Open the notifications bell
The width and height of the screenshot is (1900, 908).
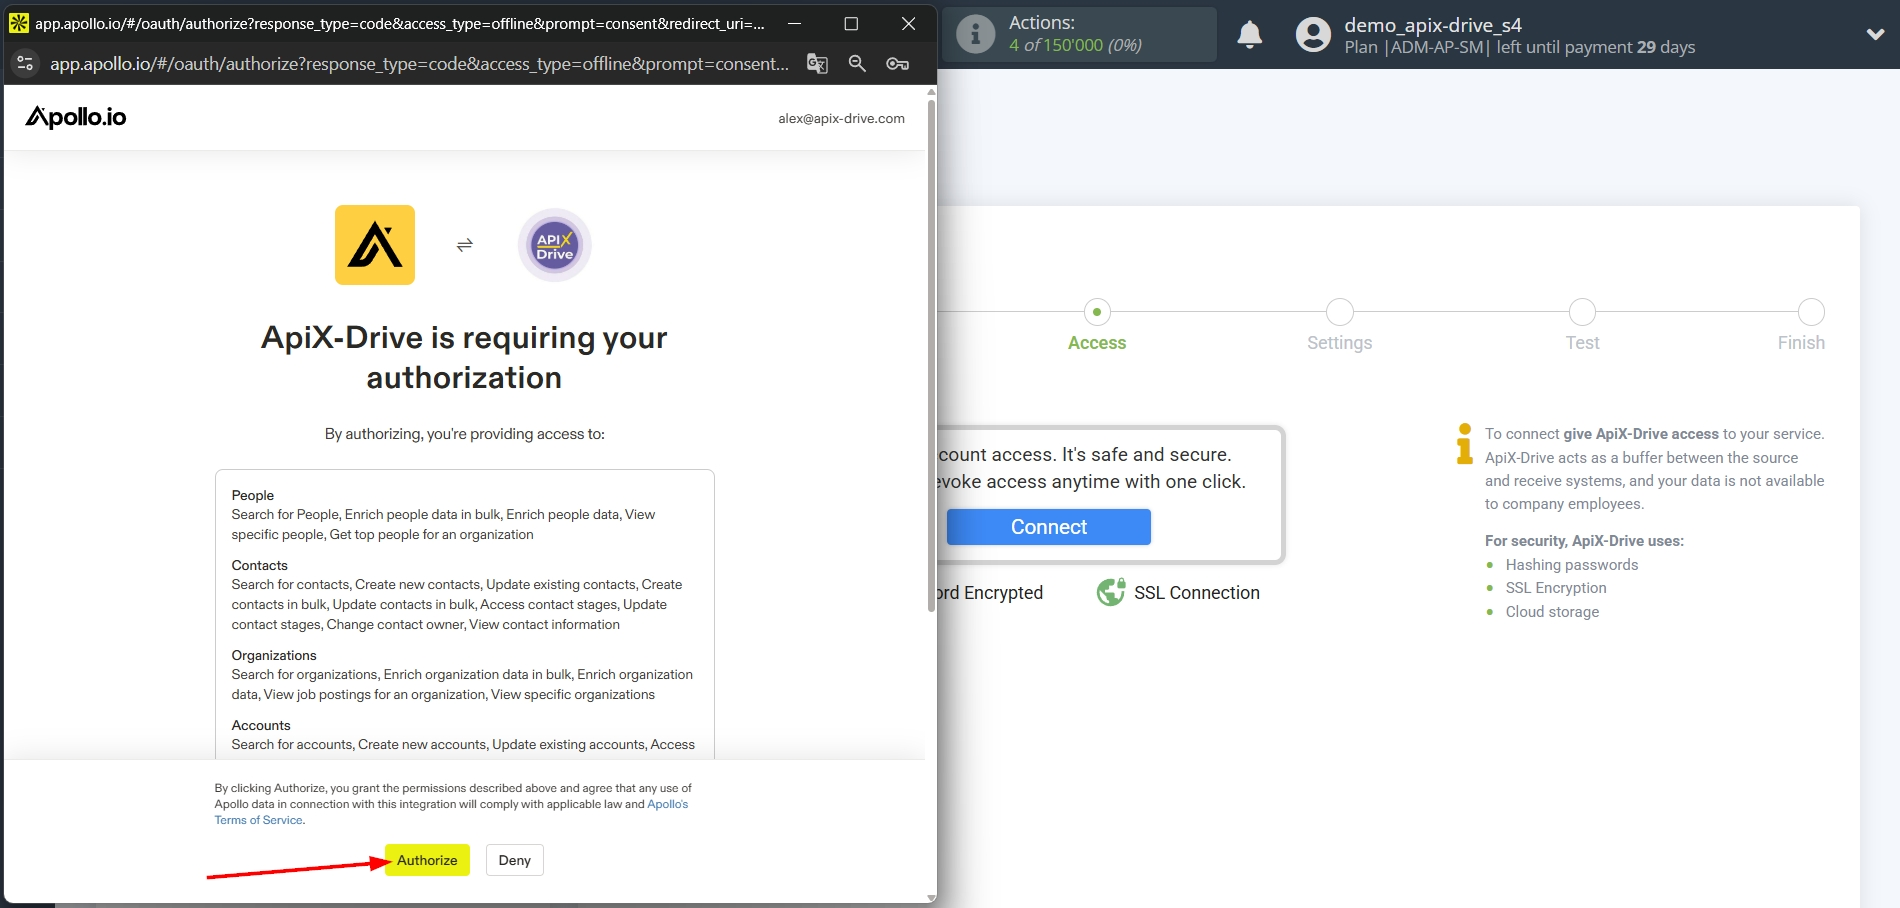click(1249, 34)
